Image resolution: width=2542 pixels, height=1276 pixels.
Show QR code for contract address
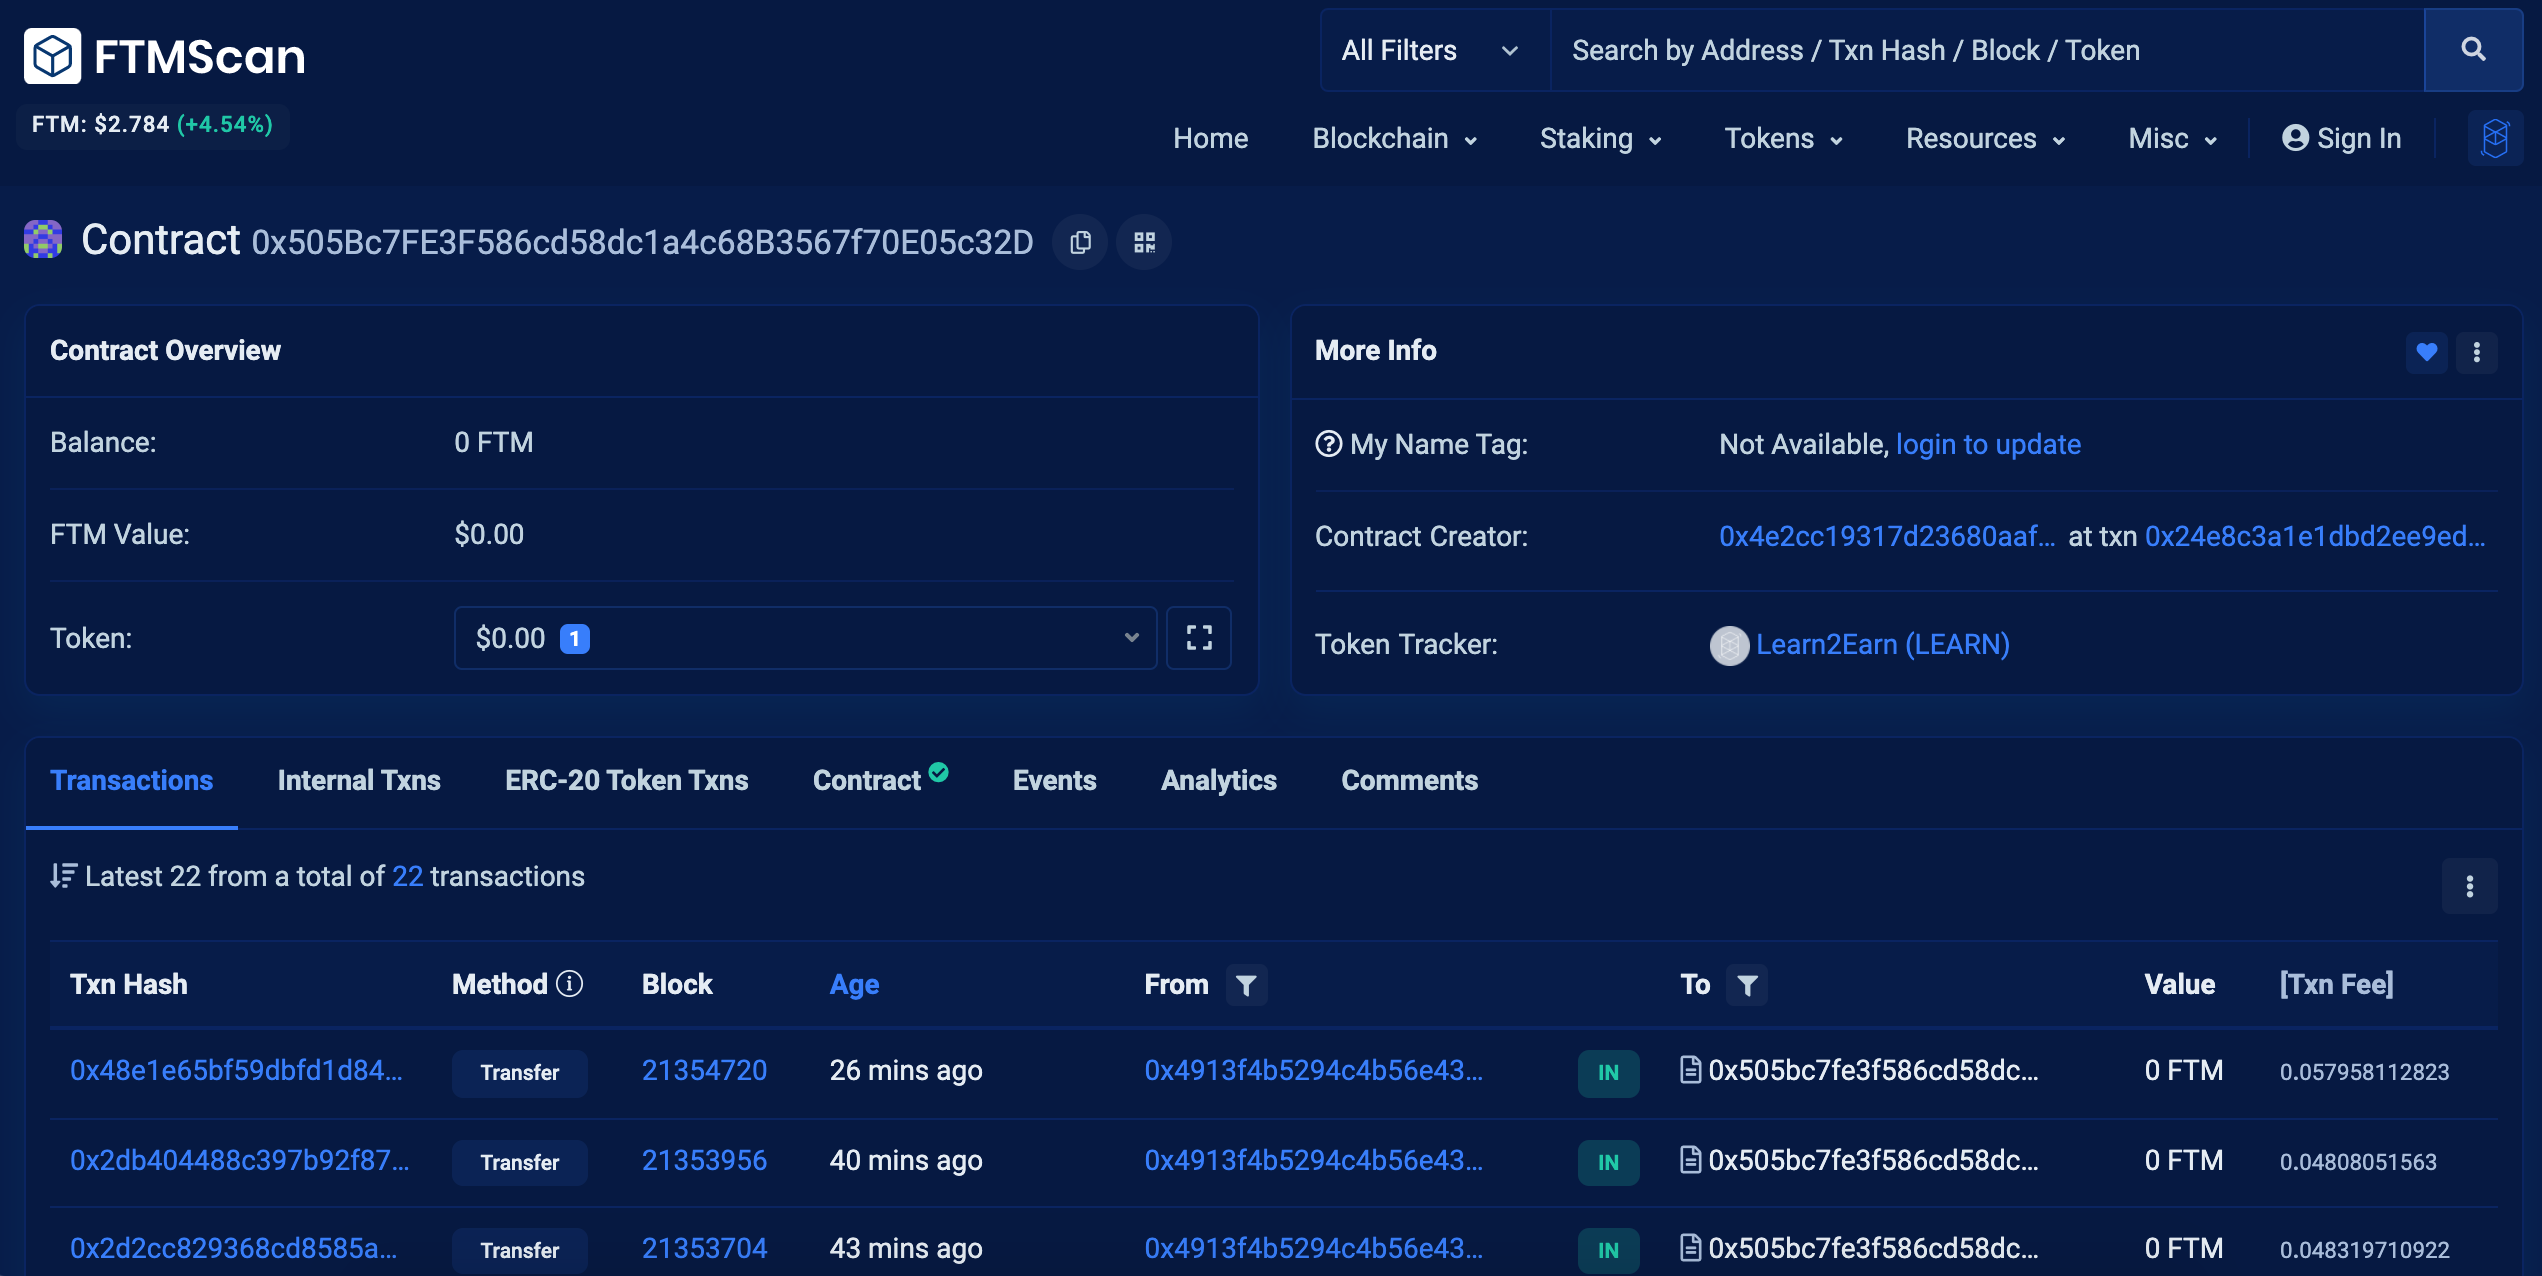click(x=1144, y=242)
